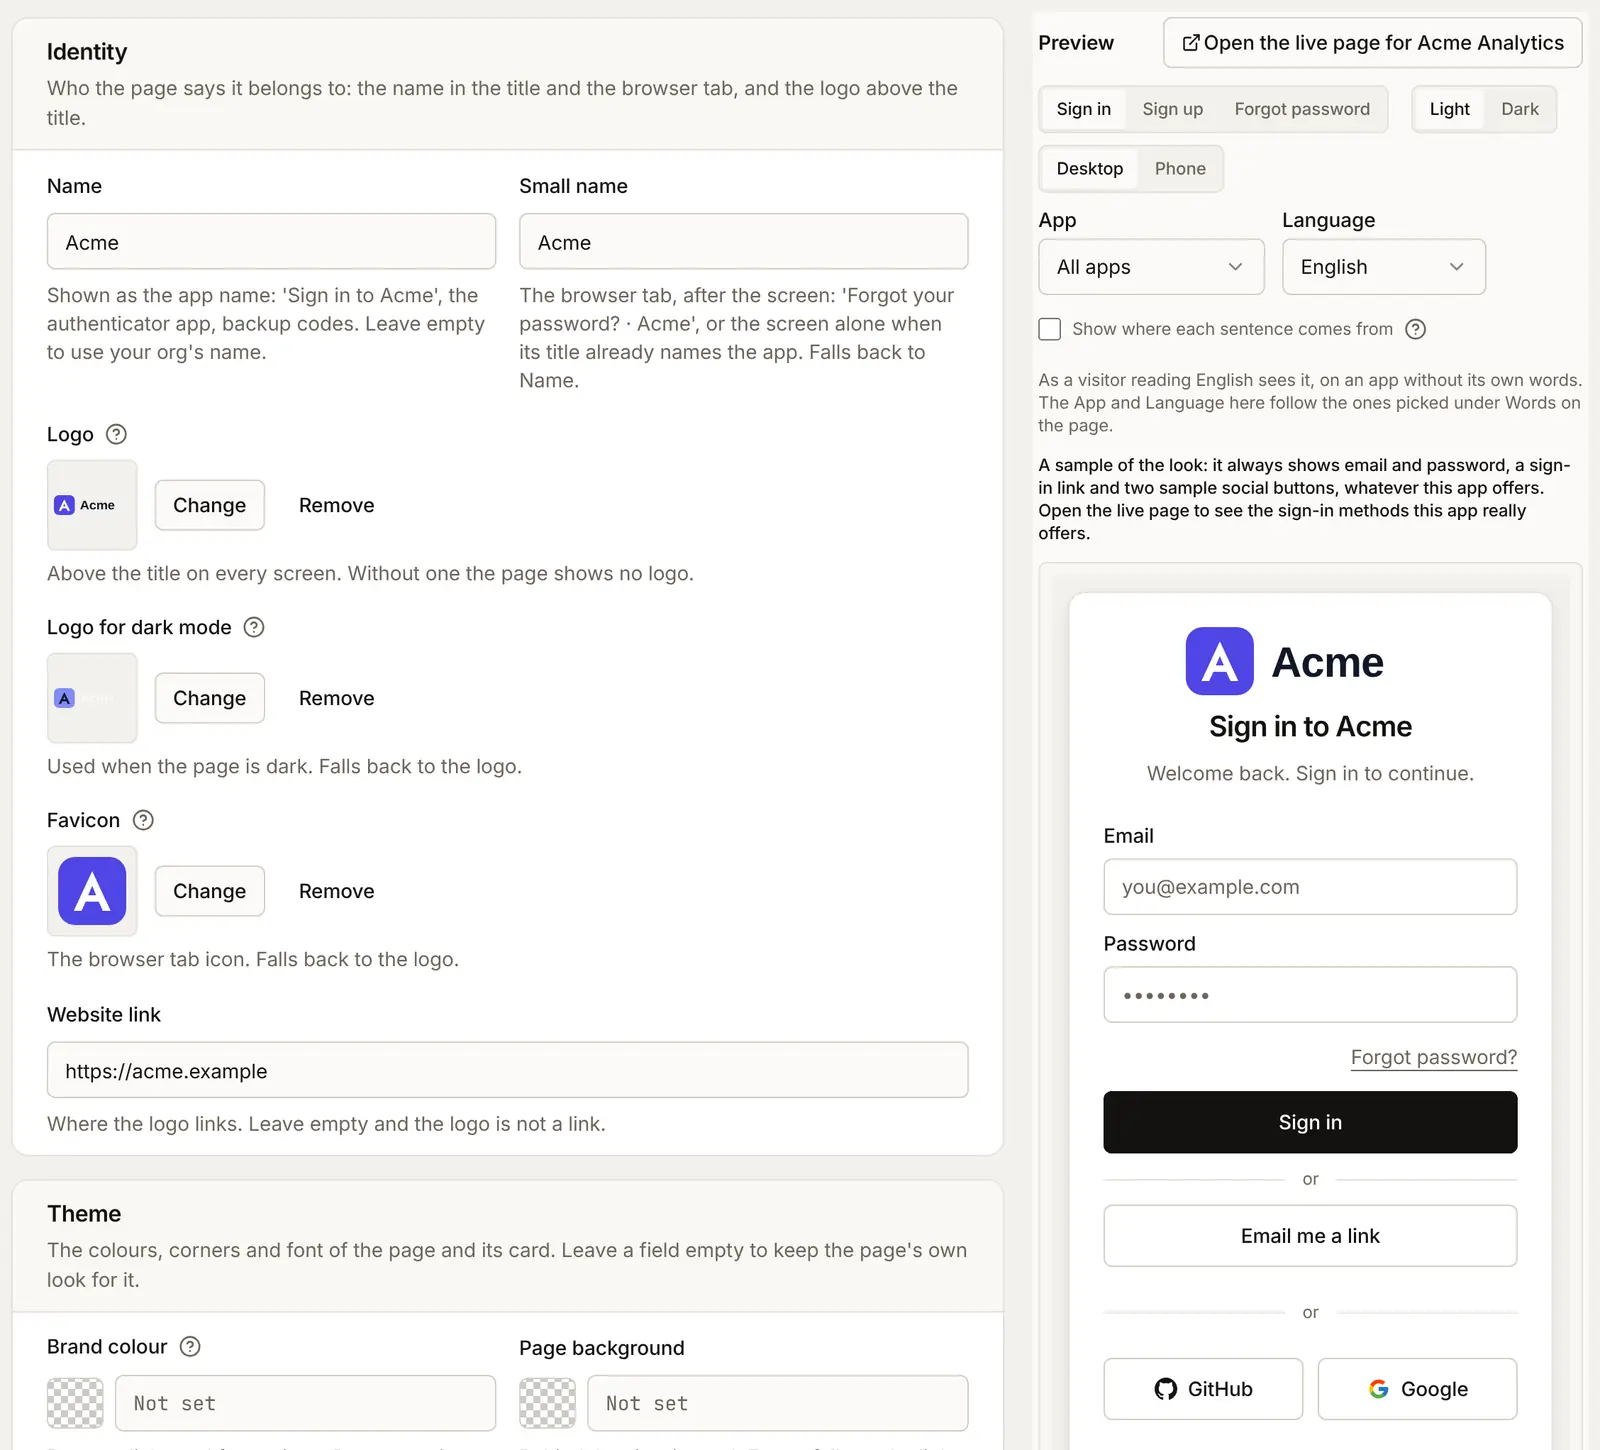Click the preview Email field
This screenshot has width=1600, height=1450.
click(1310, 887)
